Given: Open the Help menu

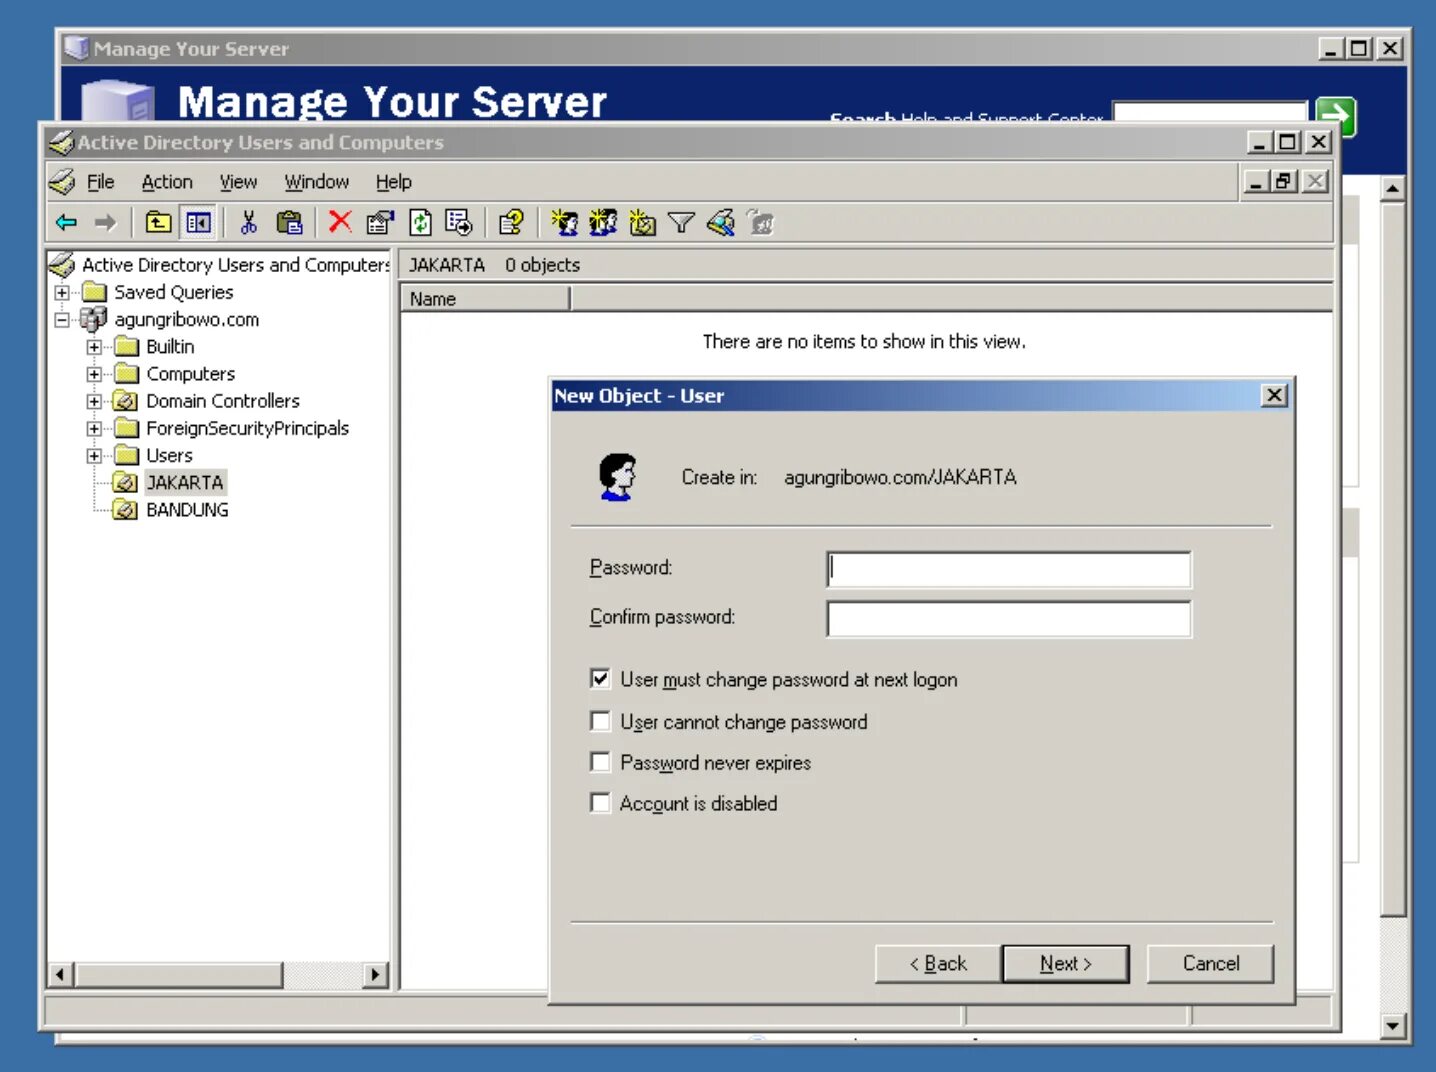Looking at the screenshot, I should (x=393, y=182).
